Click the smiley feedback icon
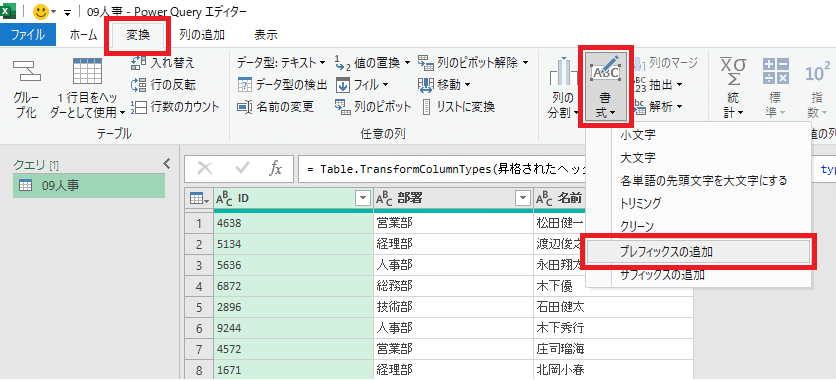 (41, 11)
